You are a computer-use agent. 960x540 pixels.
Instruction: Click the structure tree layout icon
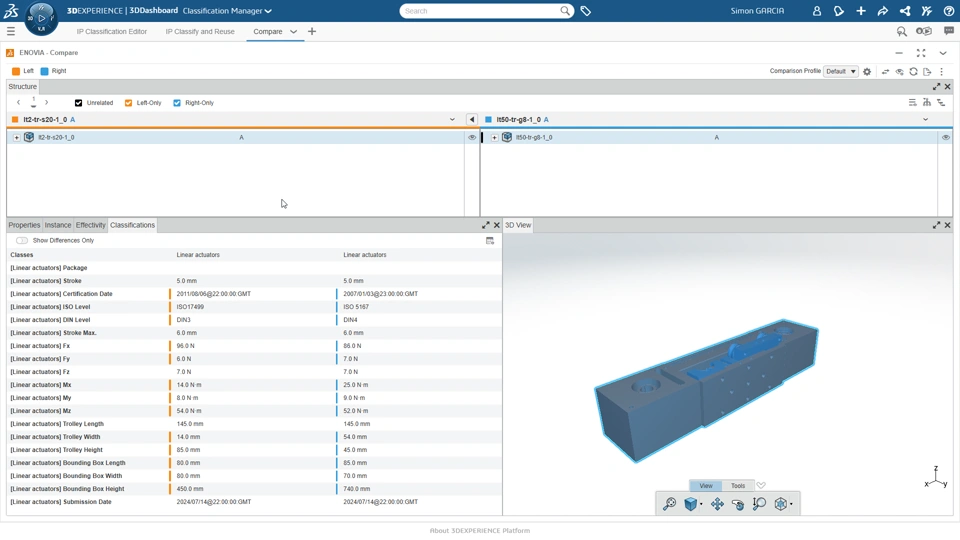pos(927,103)
